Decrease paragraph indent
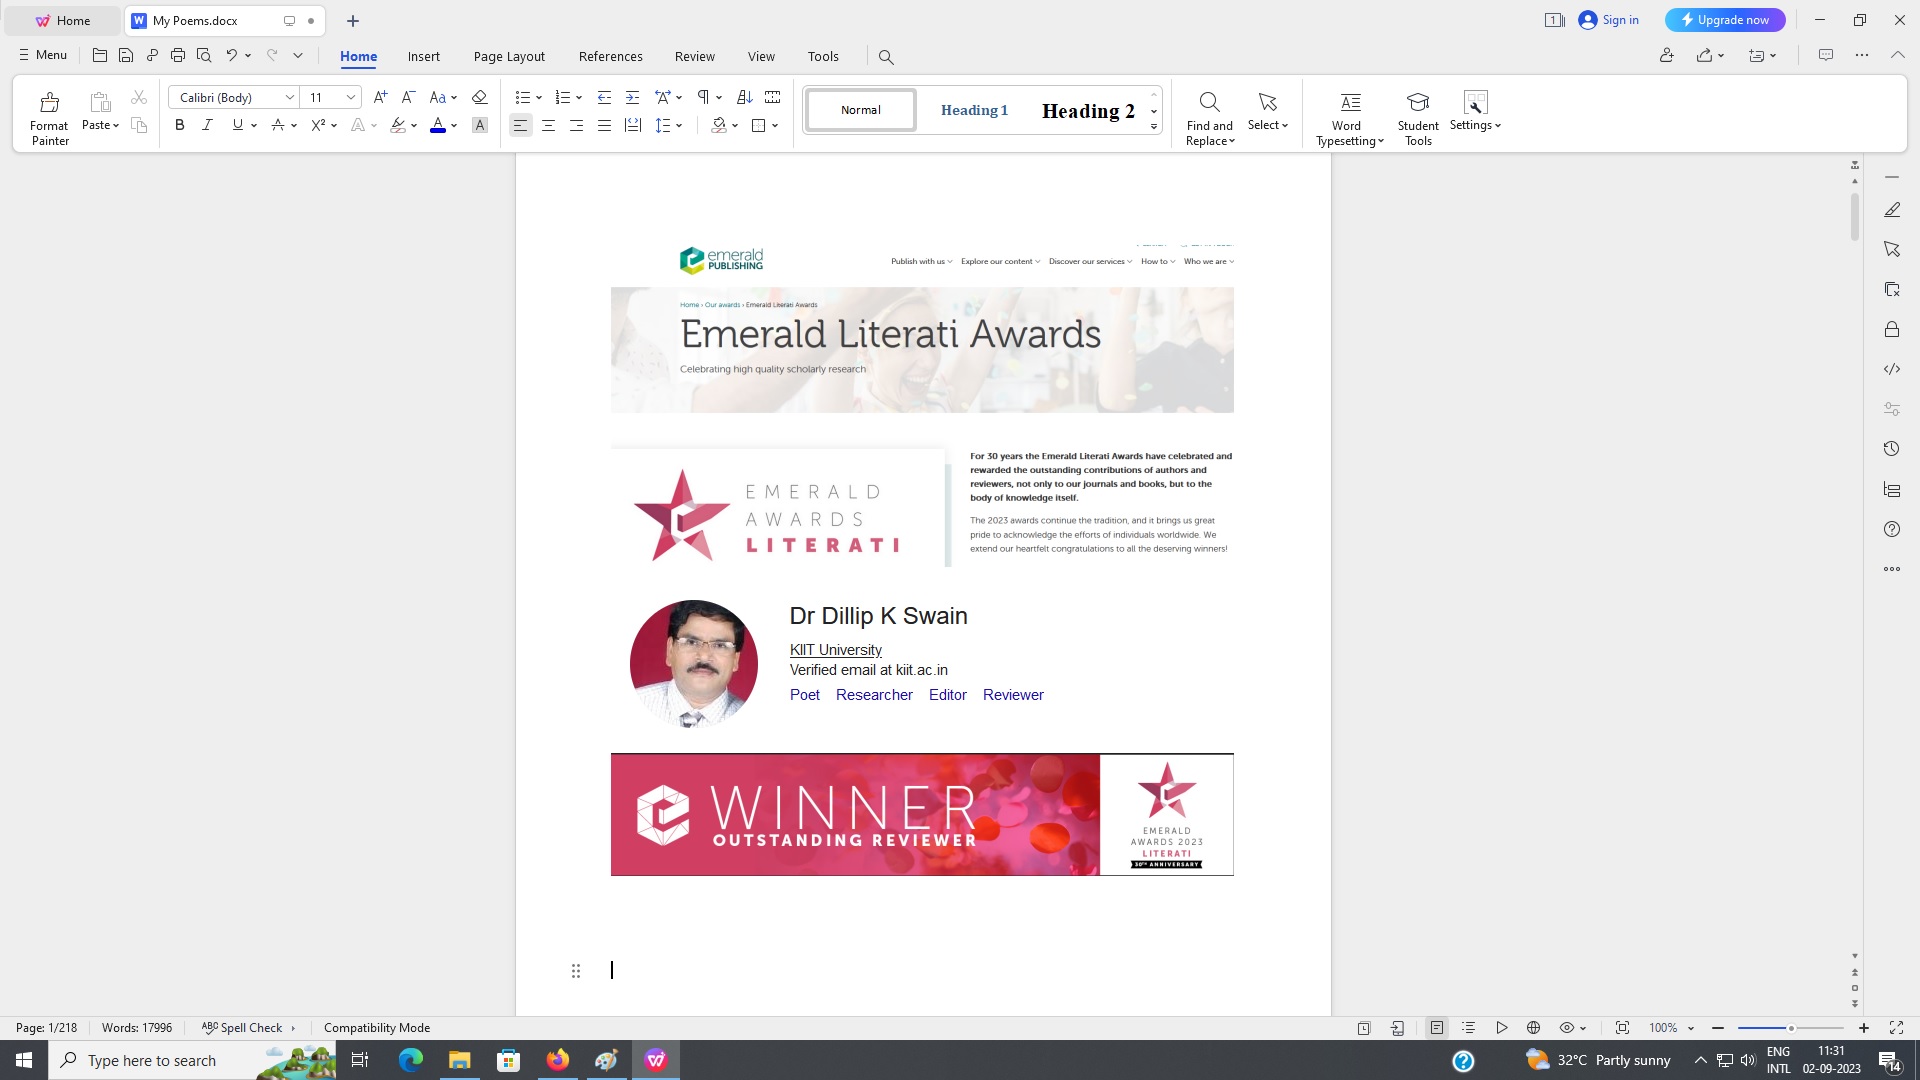This screenshot has height=1080, width=1920. tap(604, 97)
